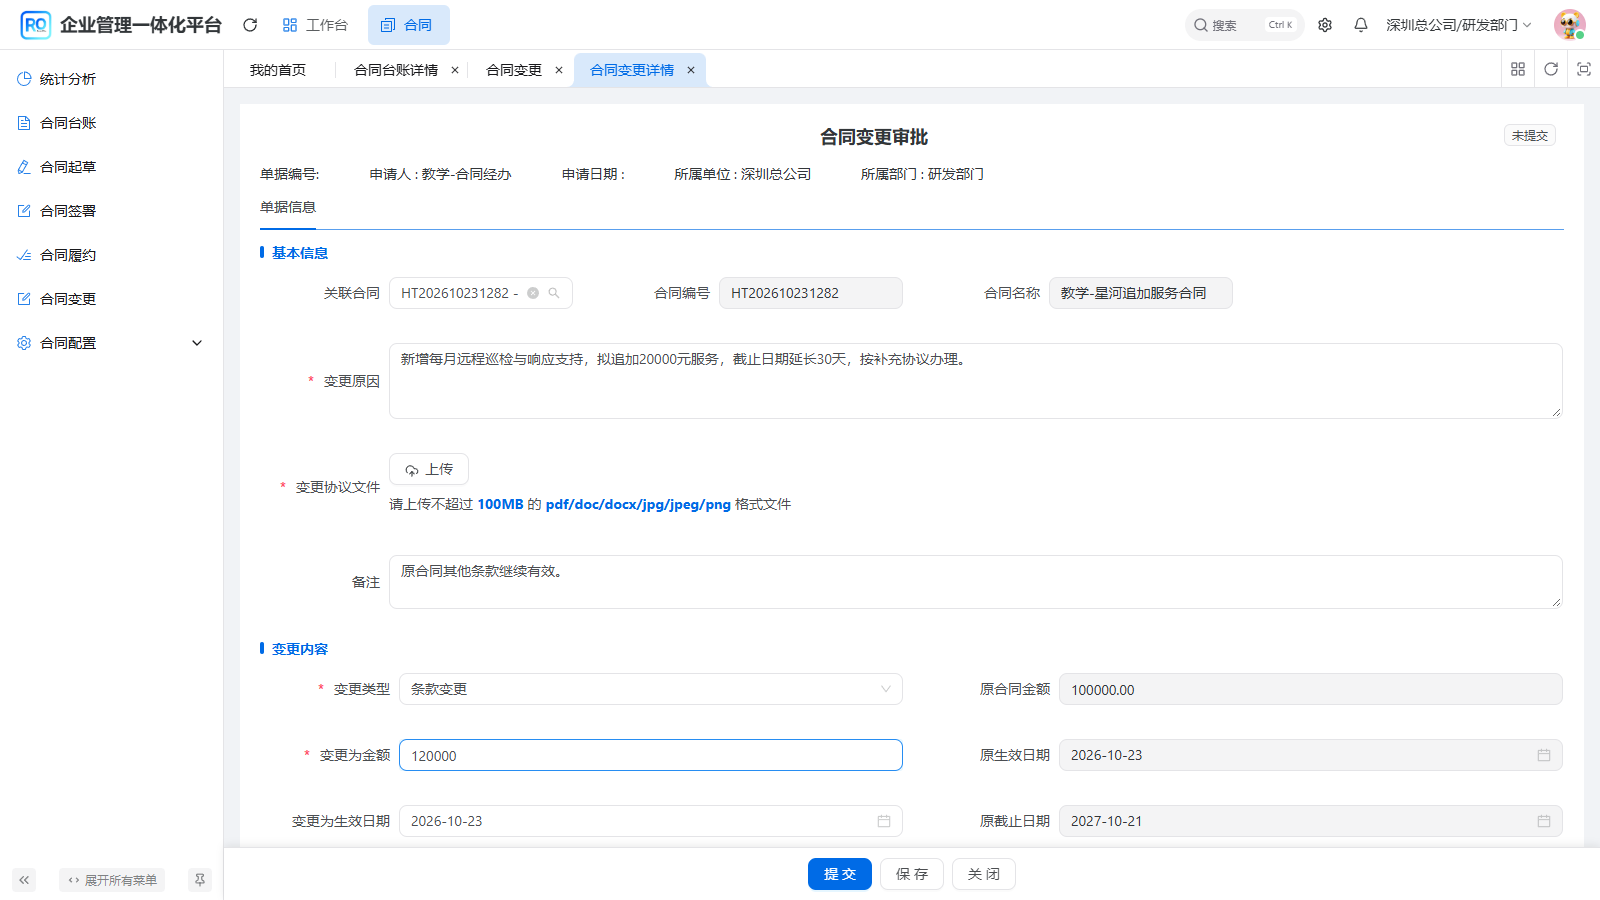
Task: Click the user avatar in the top right
Action: pos(1570,25)
